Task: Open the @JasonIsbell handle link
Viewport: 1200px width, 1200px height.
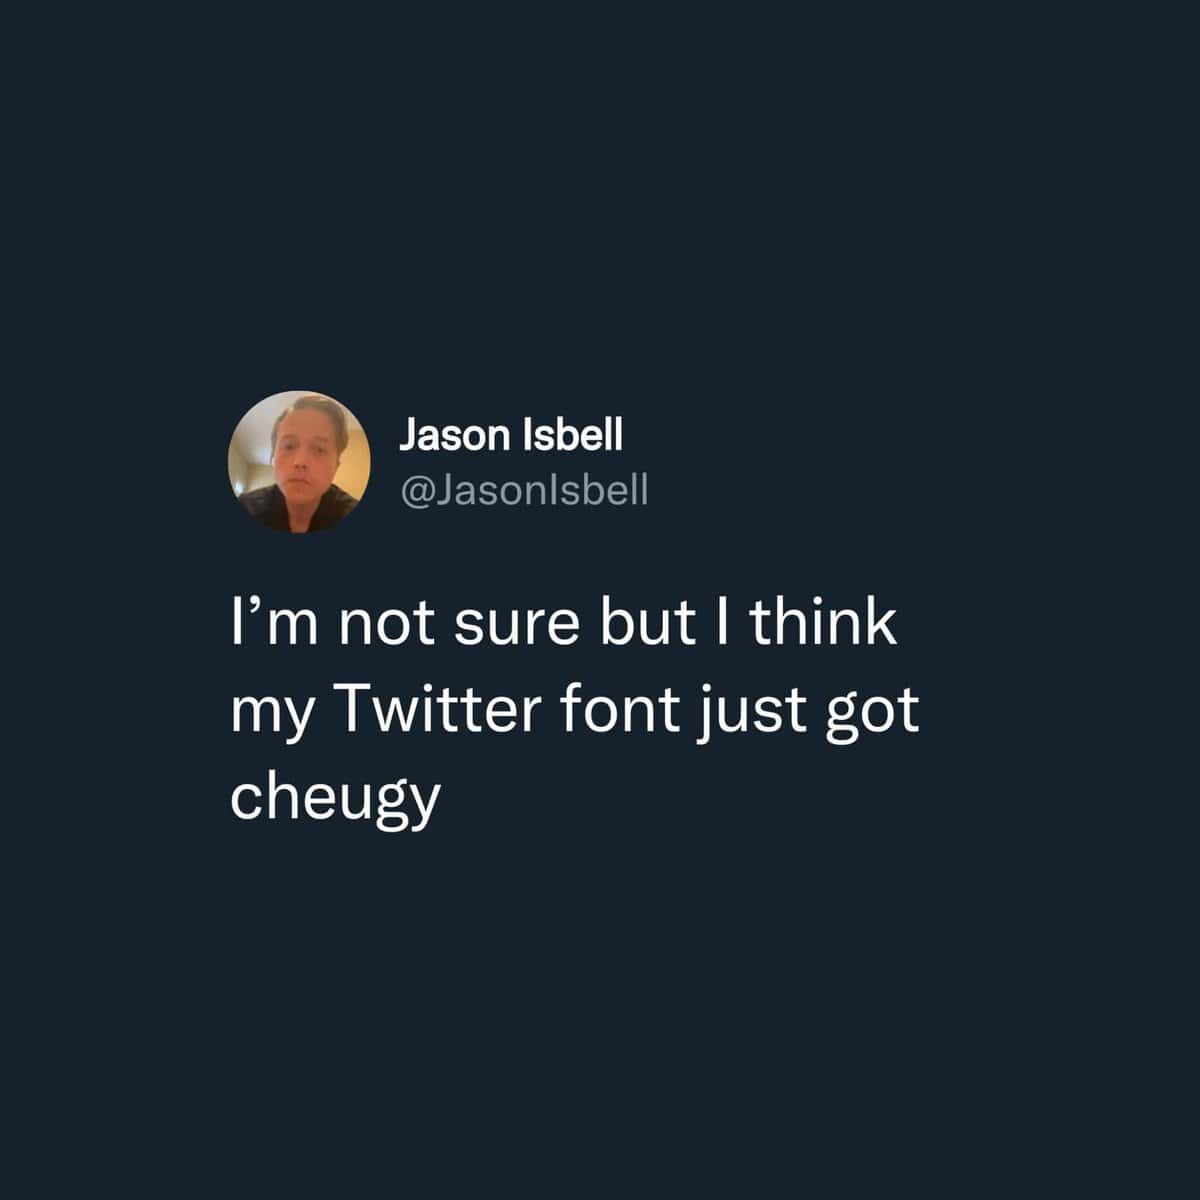Action: click(x=523, y=489)
